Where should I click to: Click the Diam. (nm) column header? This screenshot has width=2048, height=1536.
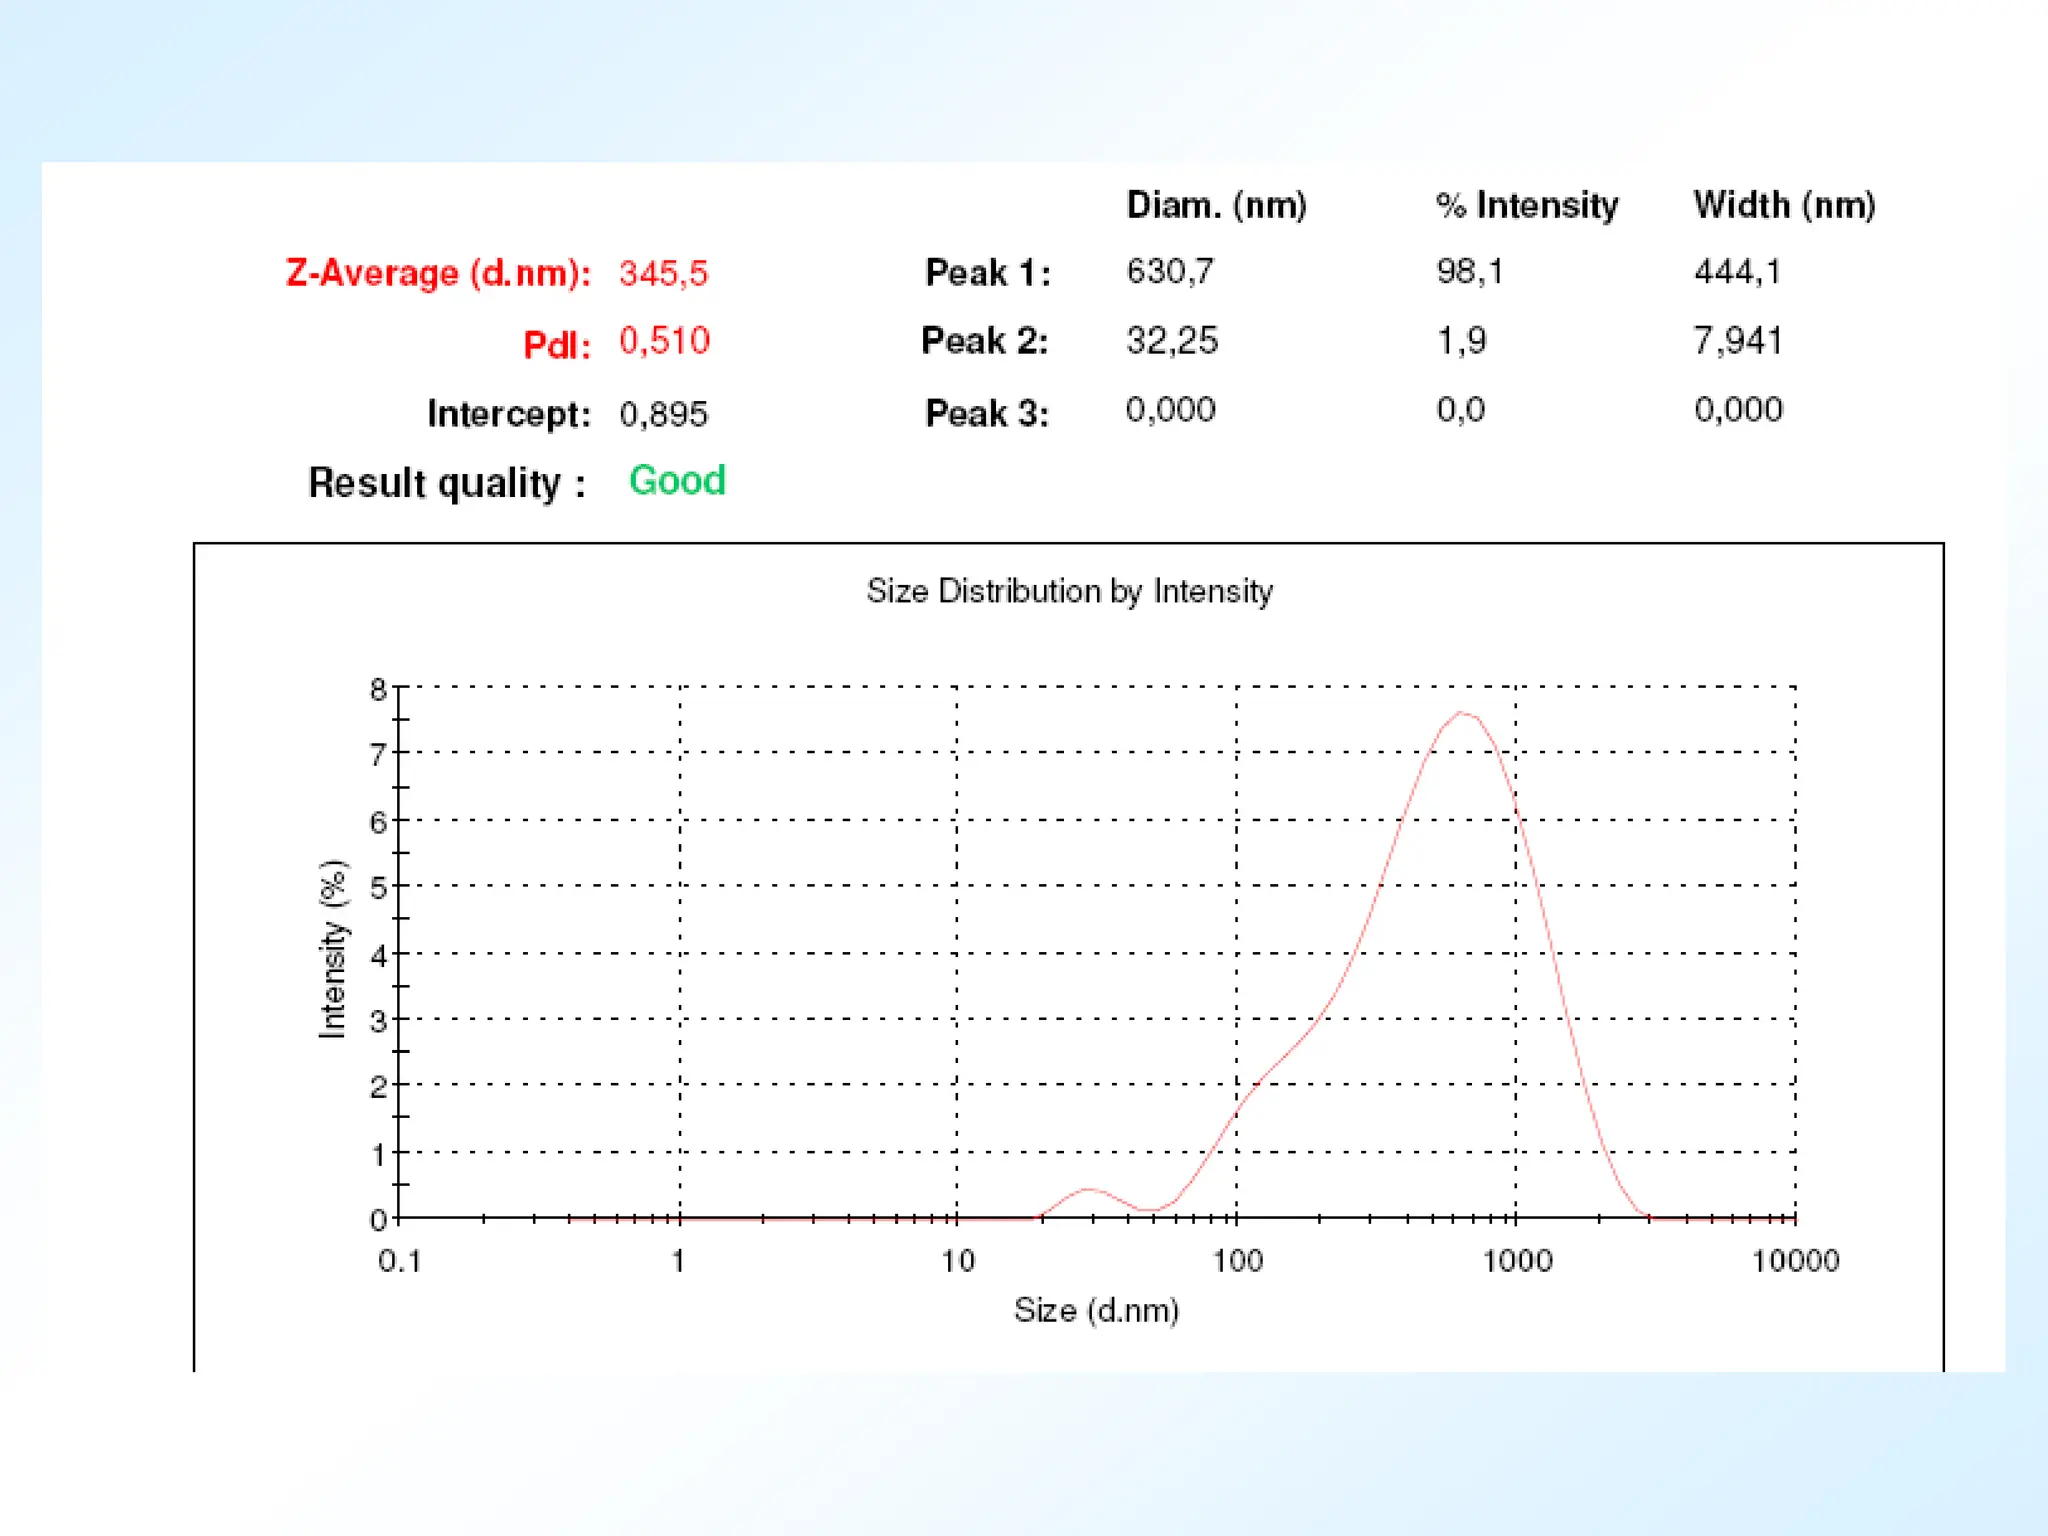[1216, 205]
